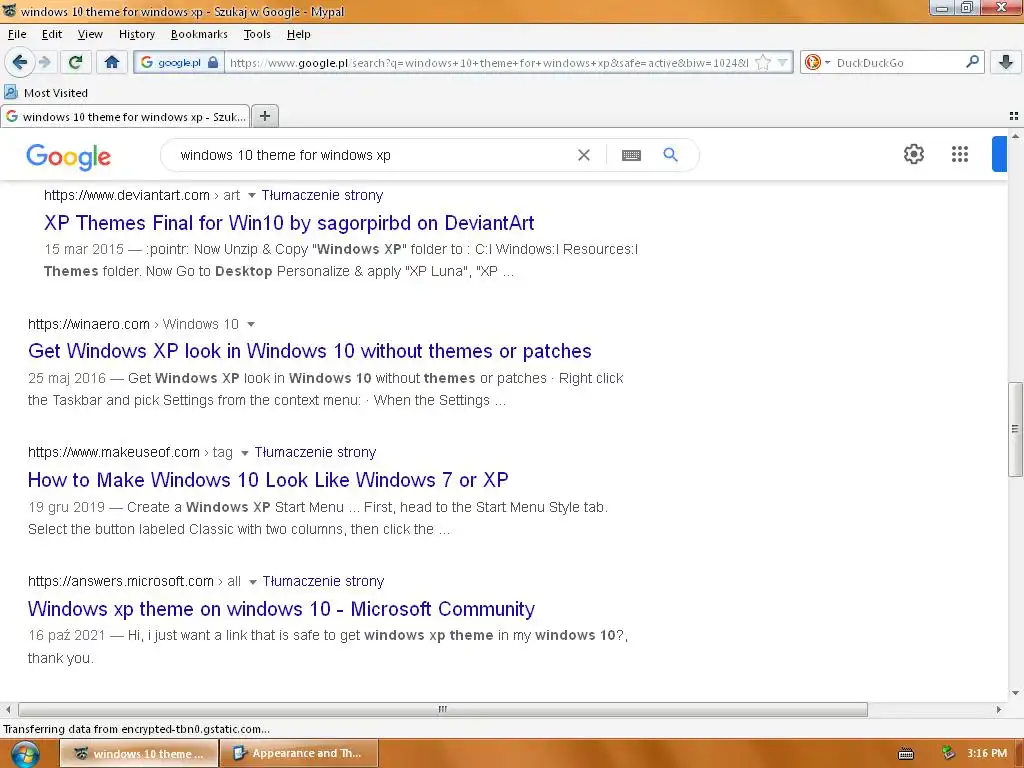Open Get Windows XP look winaero result
The width and height of the screenshot is (1024, 768).
point(310,351)
